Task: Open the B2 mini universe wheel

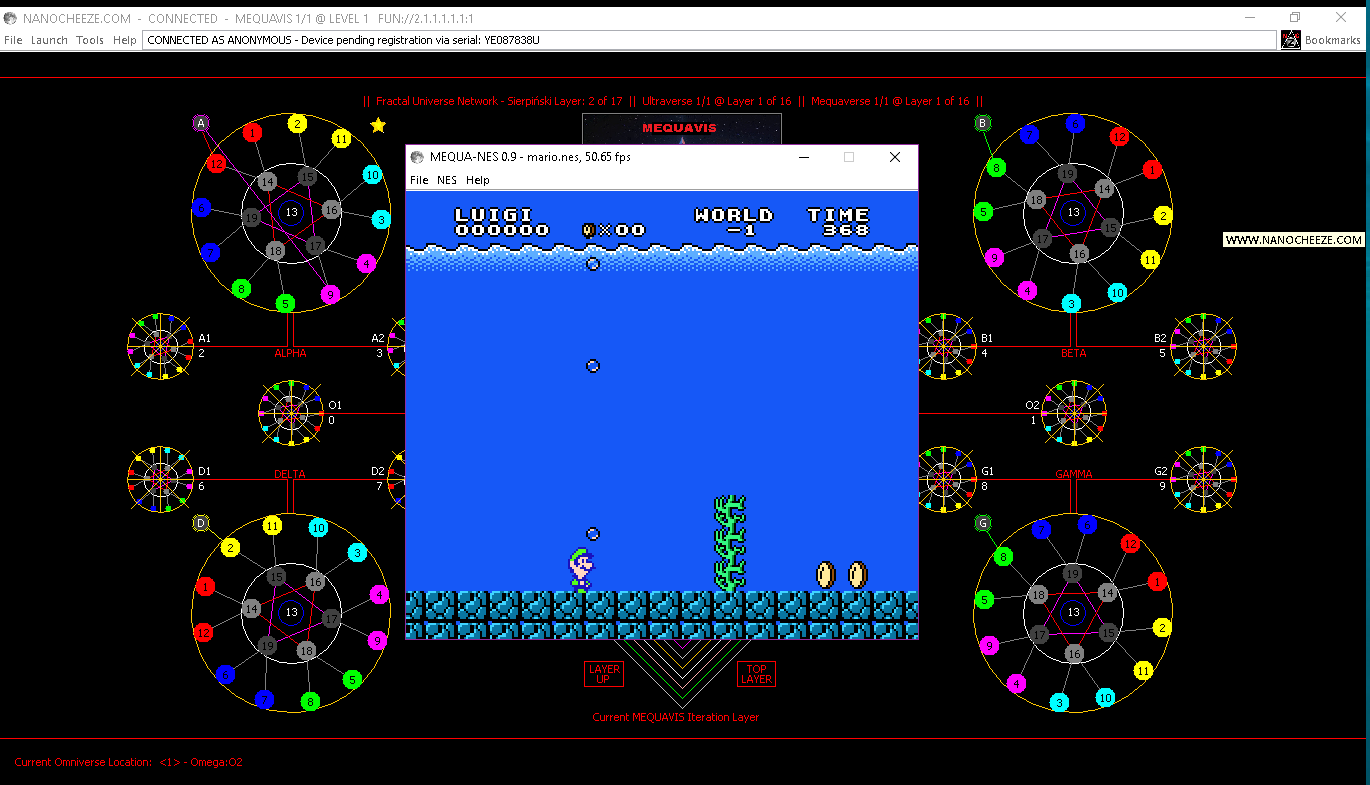Action: (x=1204, y=346)
